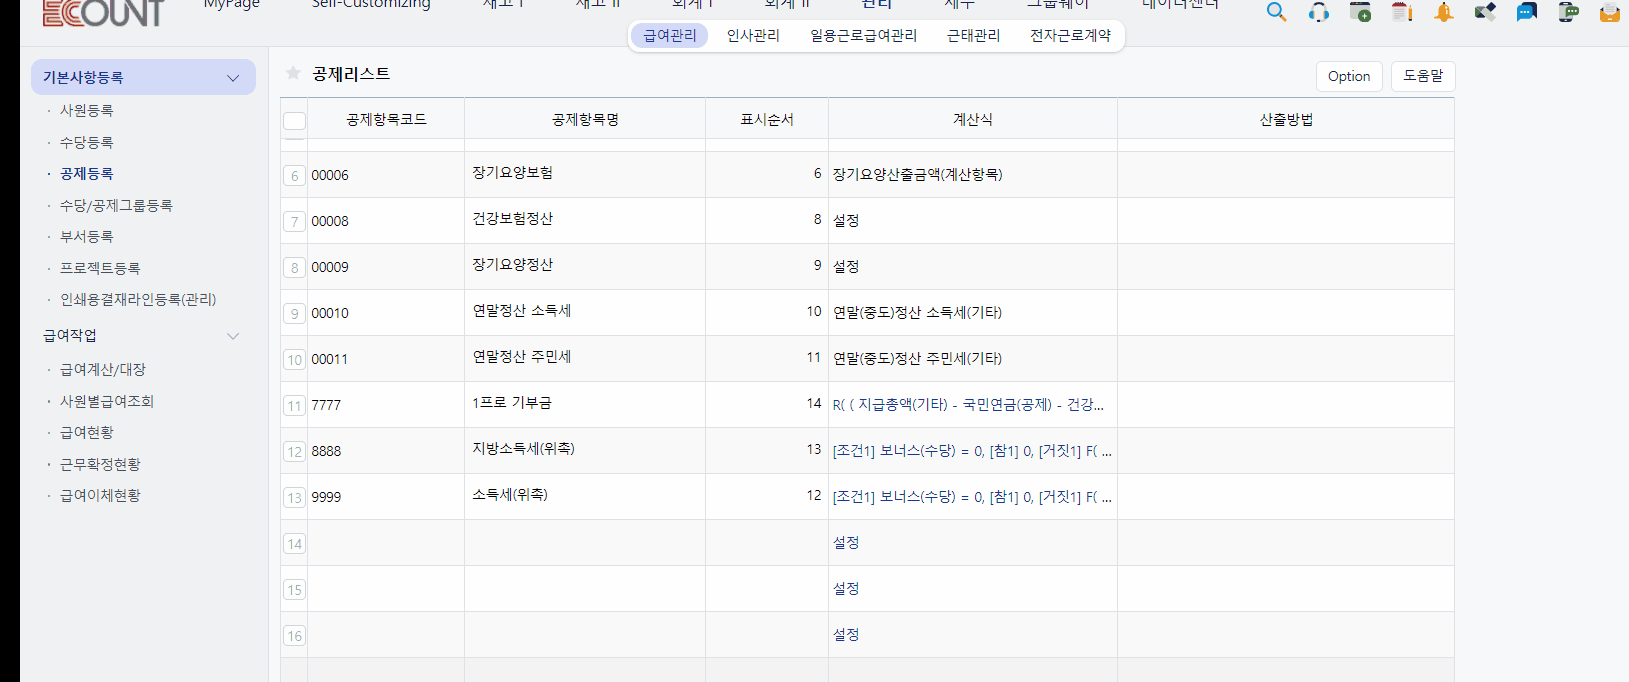Open the orange mail envelope icon
The image size is (1629, 682).
[x=1609, y=12]
